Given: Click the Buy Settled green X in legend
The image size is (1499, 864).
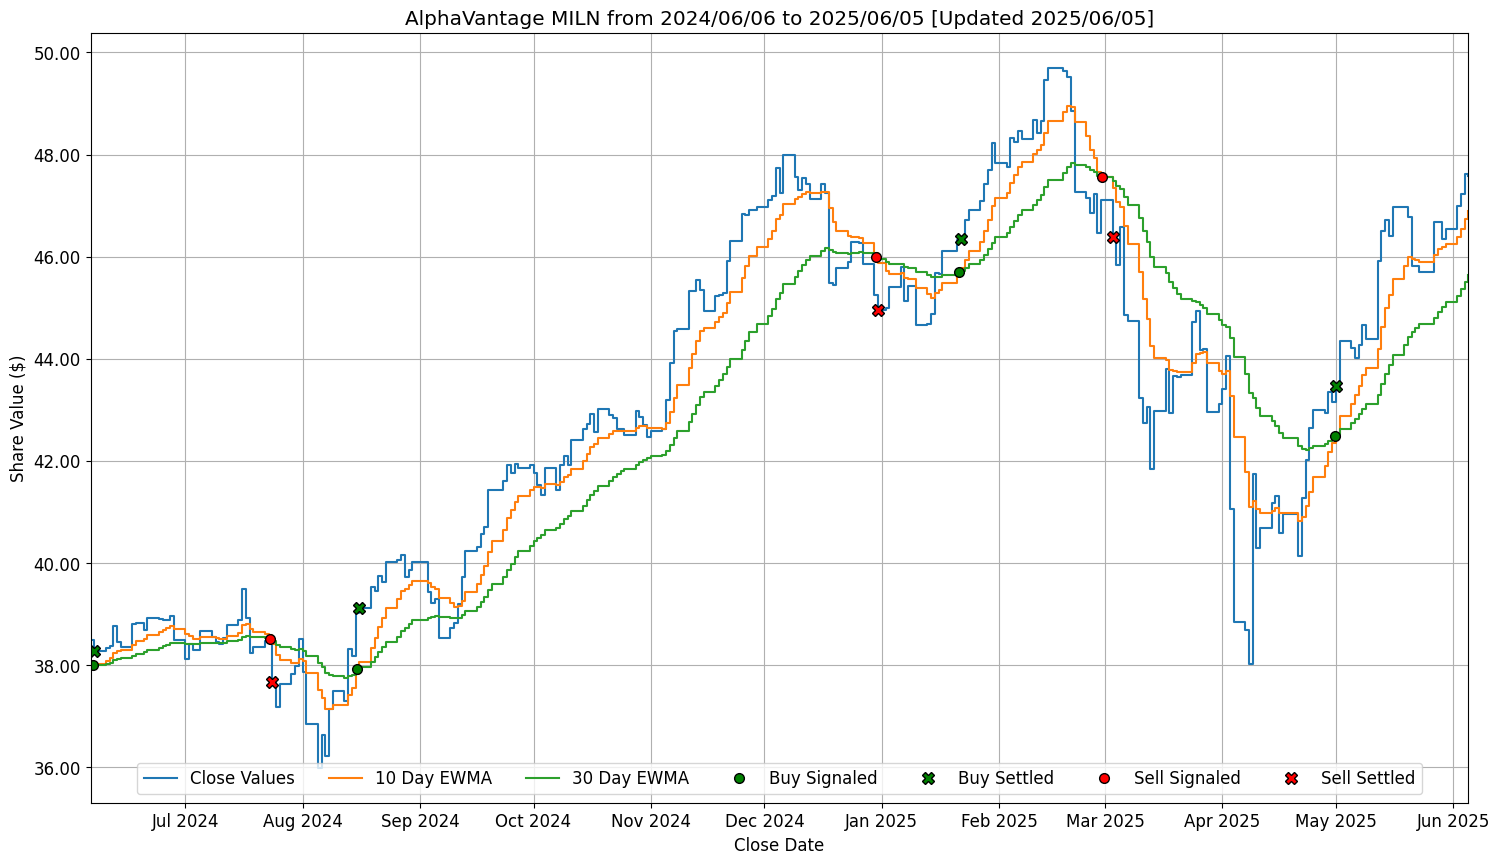Looking at the screenshot, I should point(928,778).
